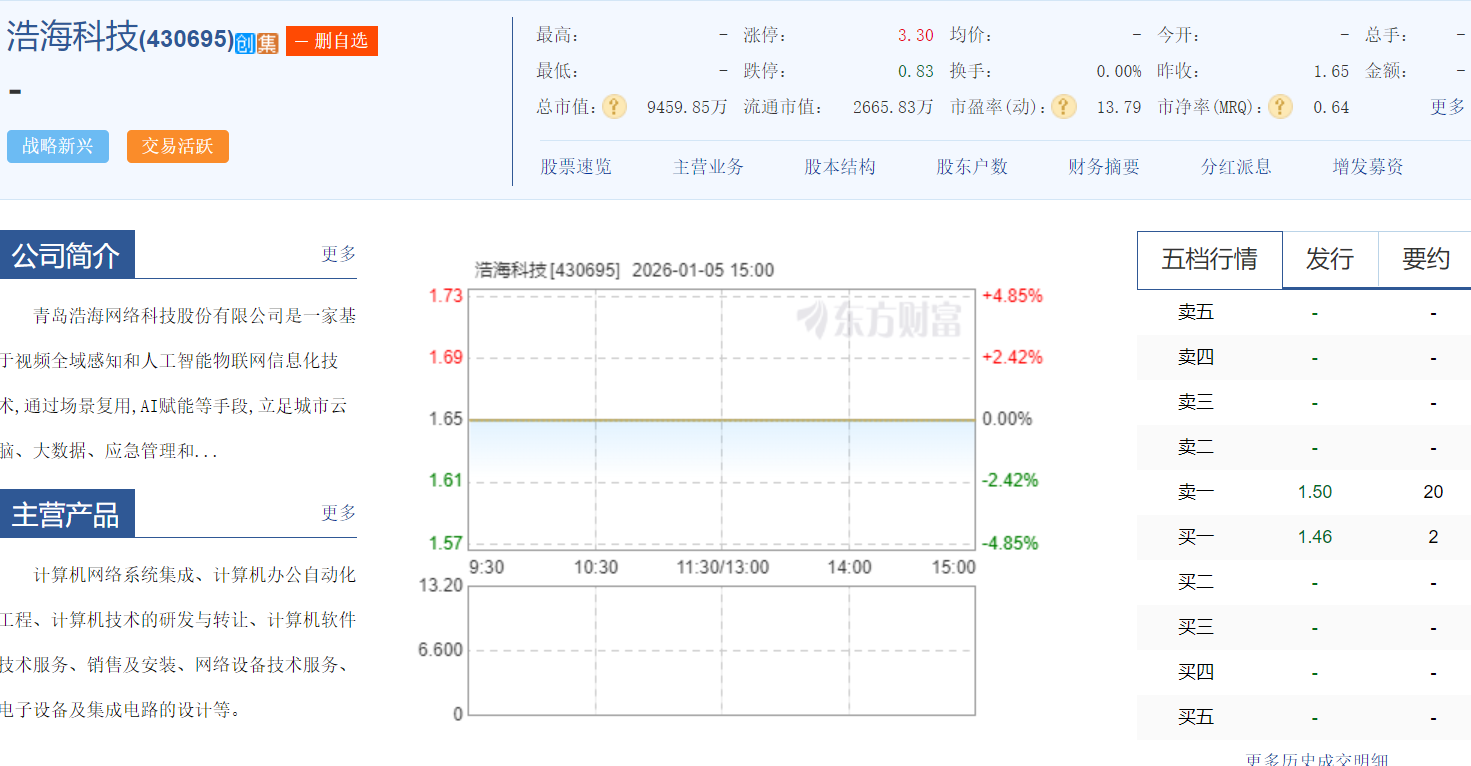Go to 财务摘要 section

click(x=1104, y=167)
